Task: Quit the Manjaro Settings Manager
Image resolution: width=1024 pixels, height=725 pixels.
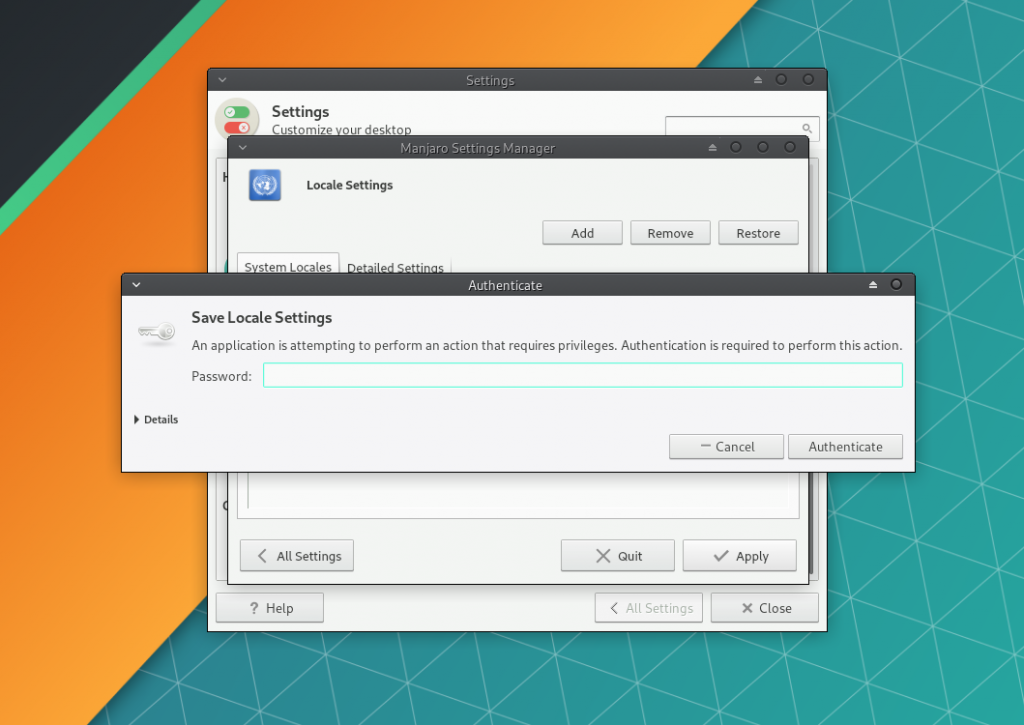Action: pyautogui.click(x=618, y=556)
